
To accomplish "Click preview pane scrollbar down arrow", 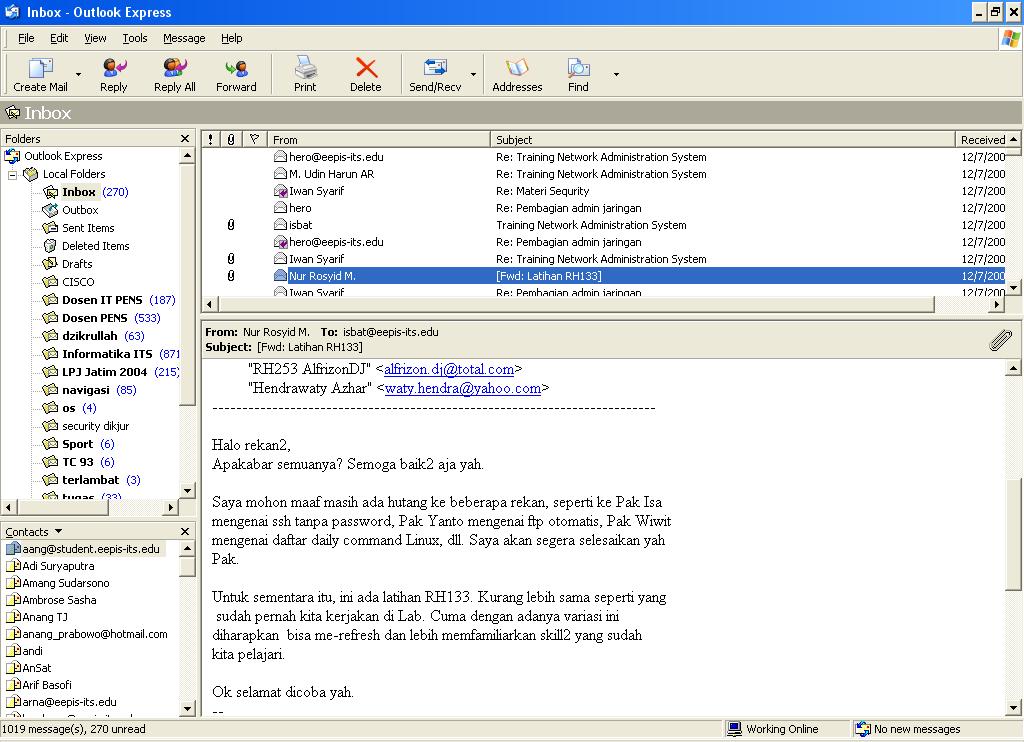I will pyautogui.click(x=1013, y=707).
